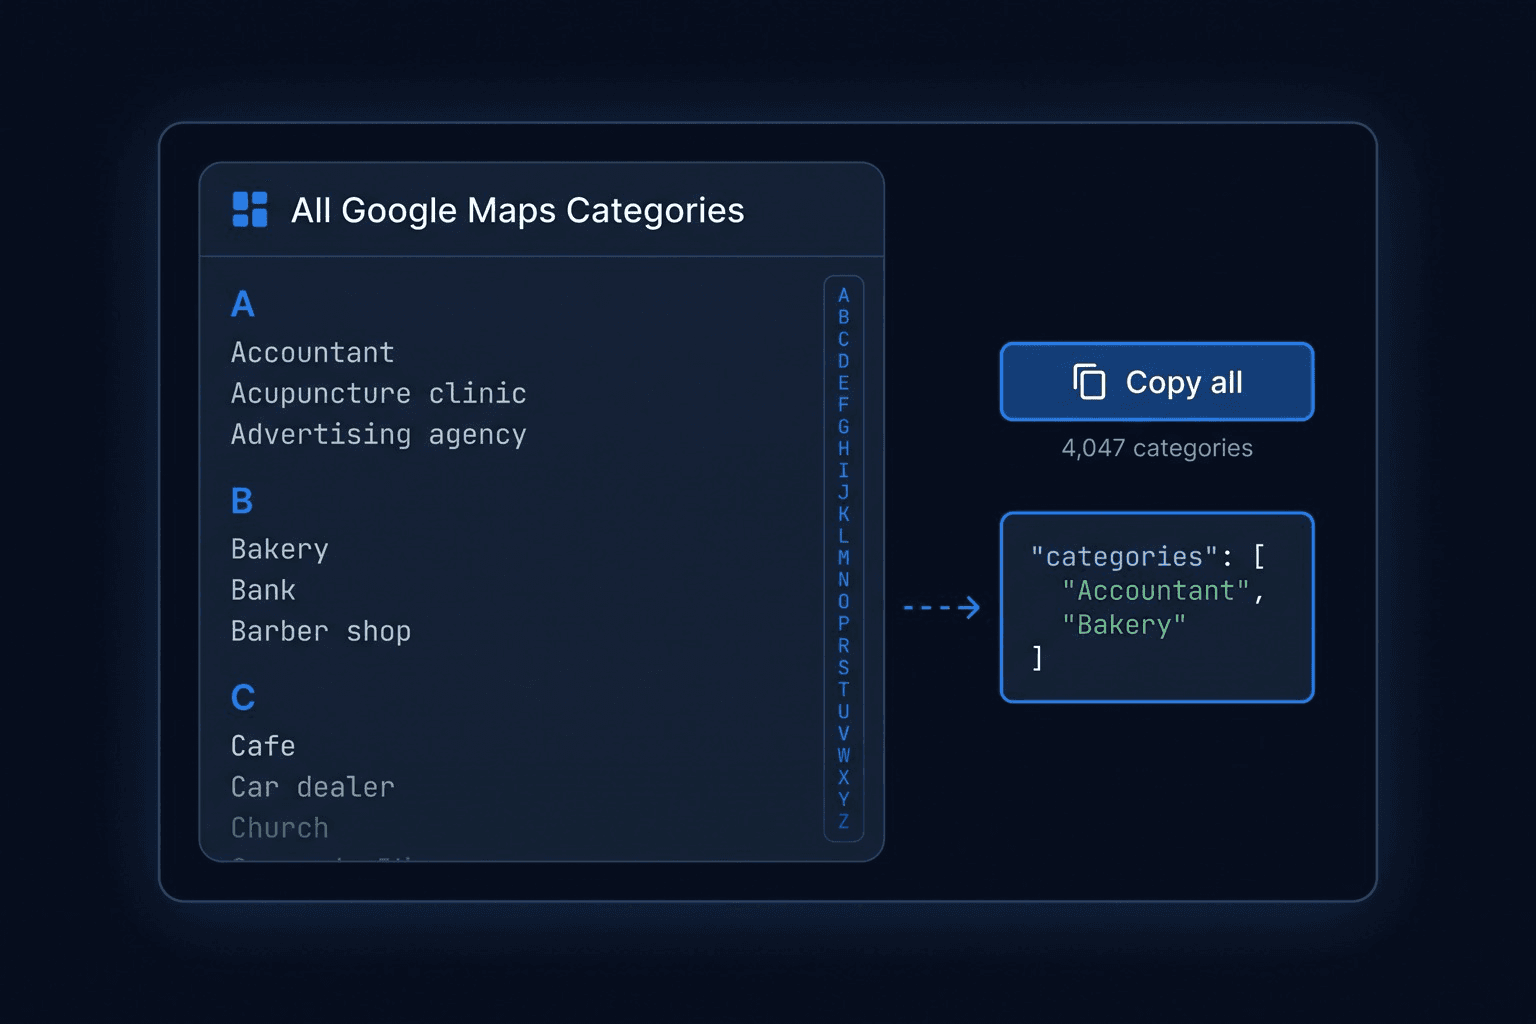
Task: Jump to letter L in alphabet index
Action: click(x=844, y=536)
